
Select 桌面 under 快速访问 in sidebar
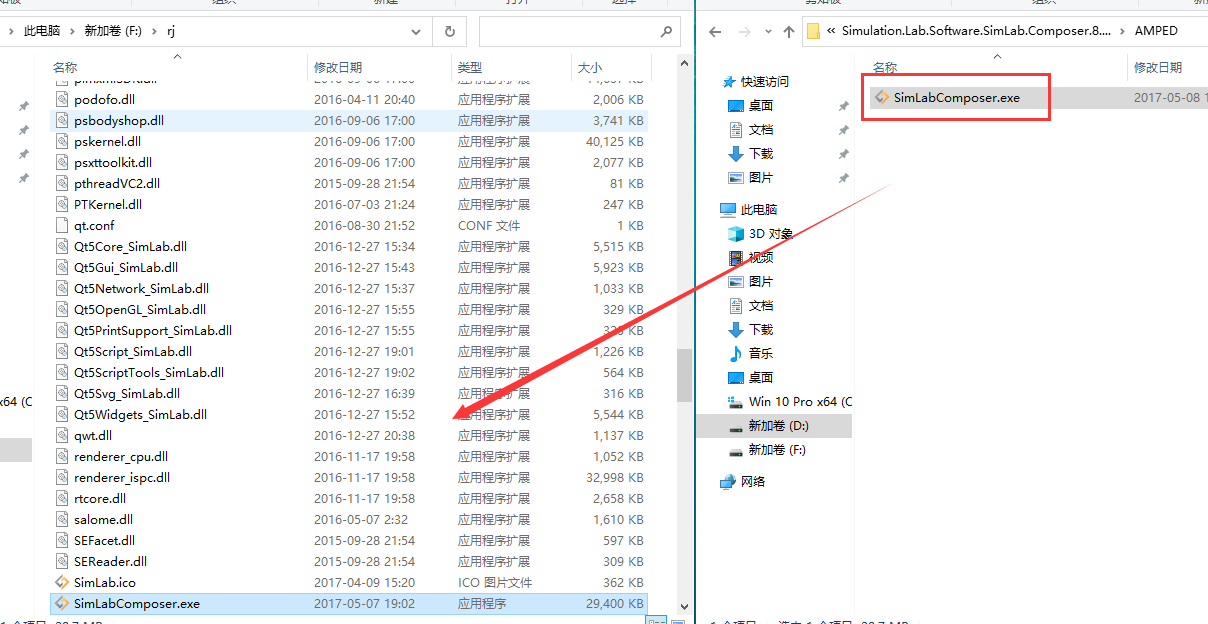[761, 105]
